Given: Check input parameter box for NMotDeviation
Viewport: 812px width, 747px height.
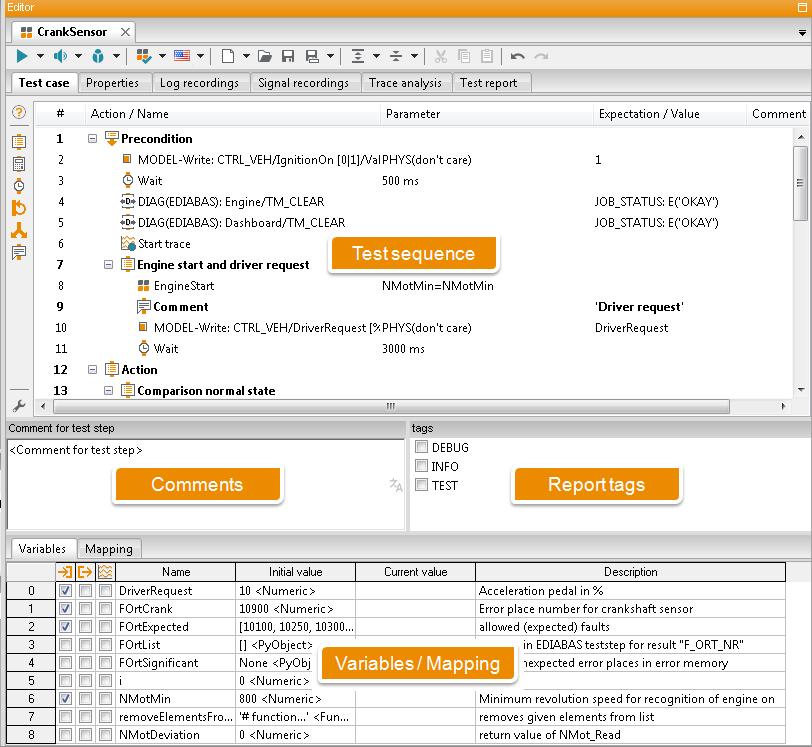Looking at the screenshot, I should pos(65,735).
